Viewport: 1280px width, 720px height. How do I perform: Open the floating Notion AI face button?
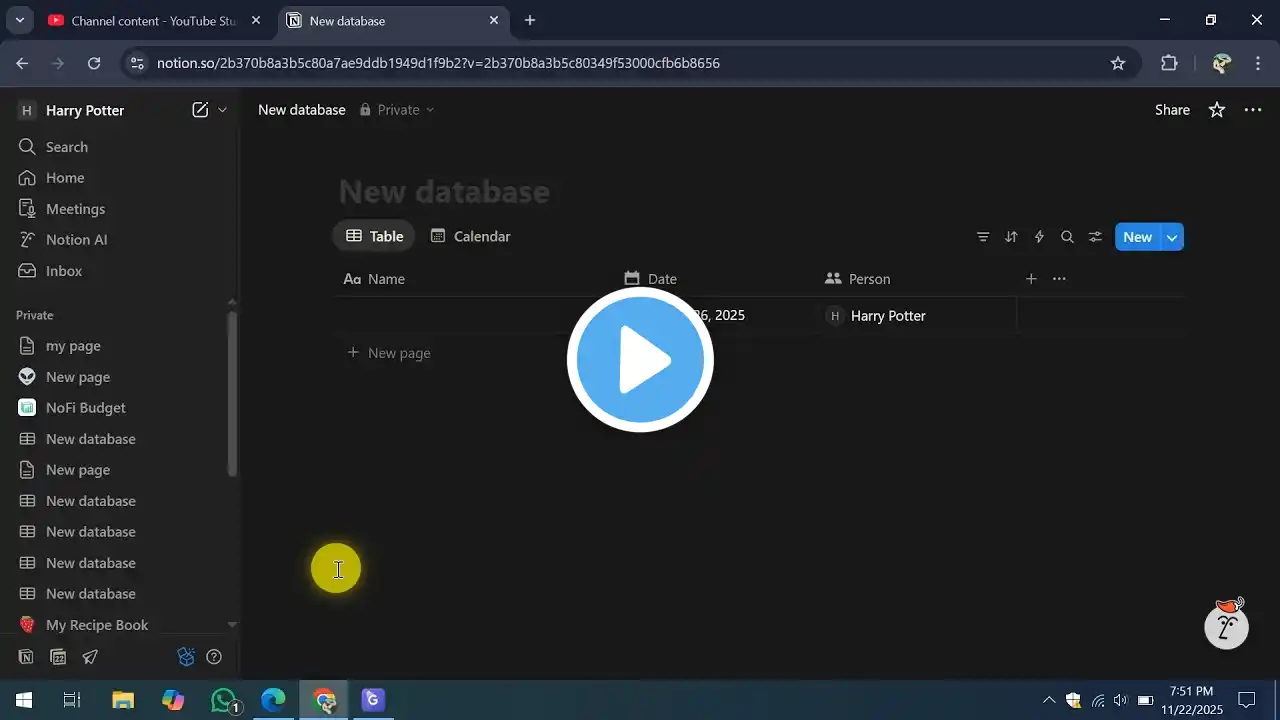1227,624
